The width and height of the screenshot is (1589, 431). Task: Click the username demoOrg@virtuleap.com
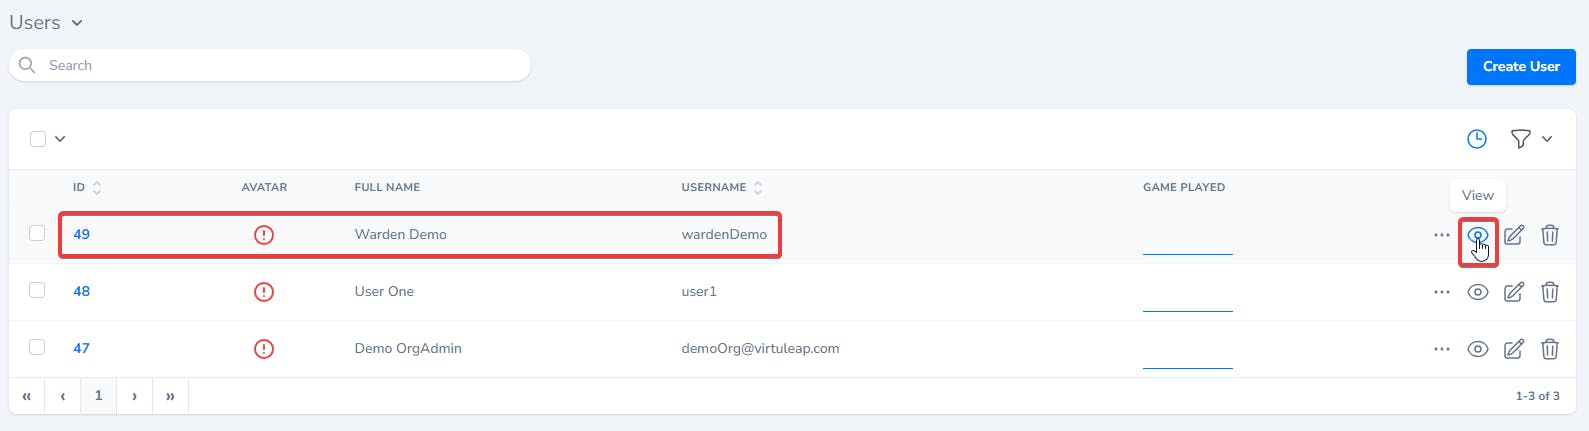760,348
